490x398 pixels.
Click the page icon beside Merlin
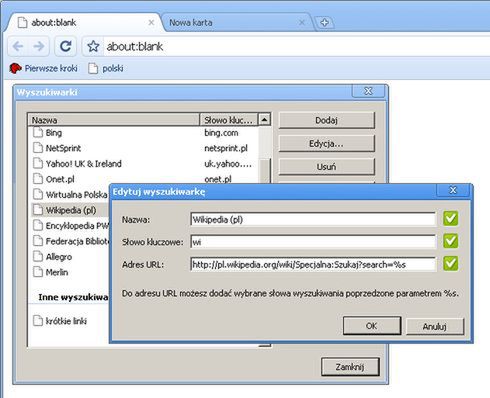click(x=38, y=272)
